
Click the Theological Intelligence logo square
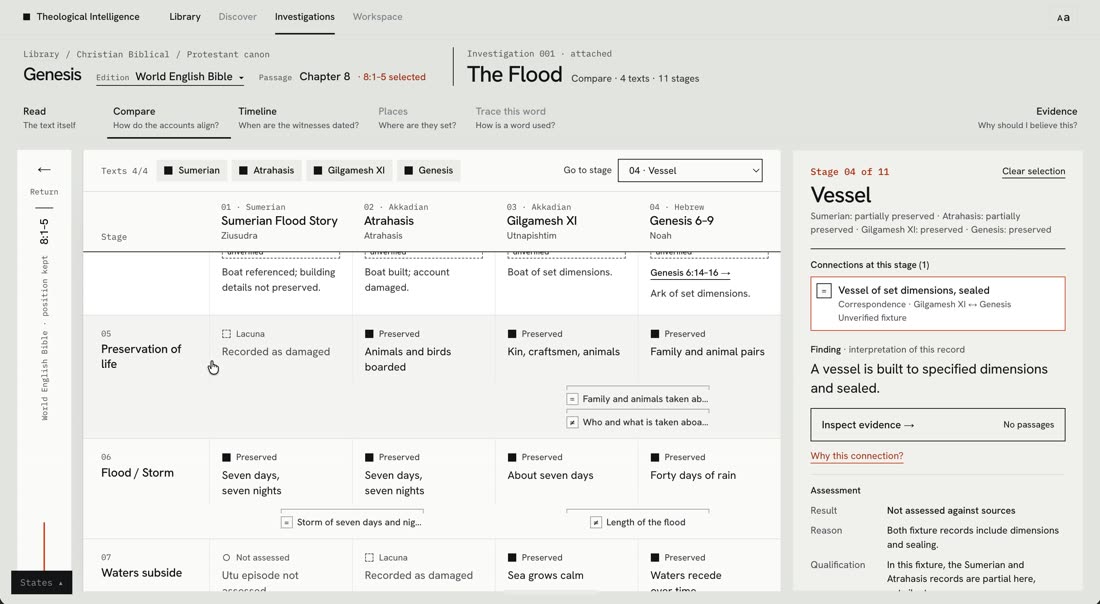point(27,17)
